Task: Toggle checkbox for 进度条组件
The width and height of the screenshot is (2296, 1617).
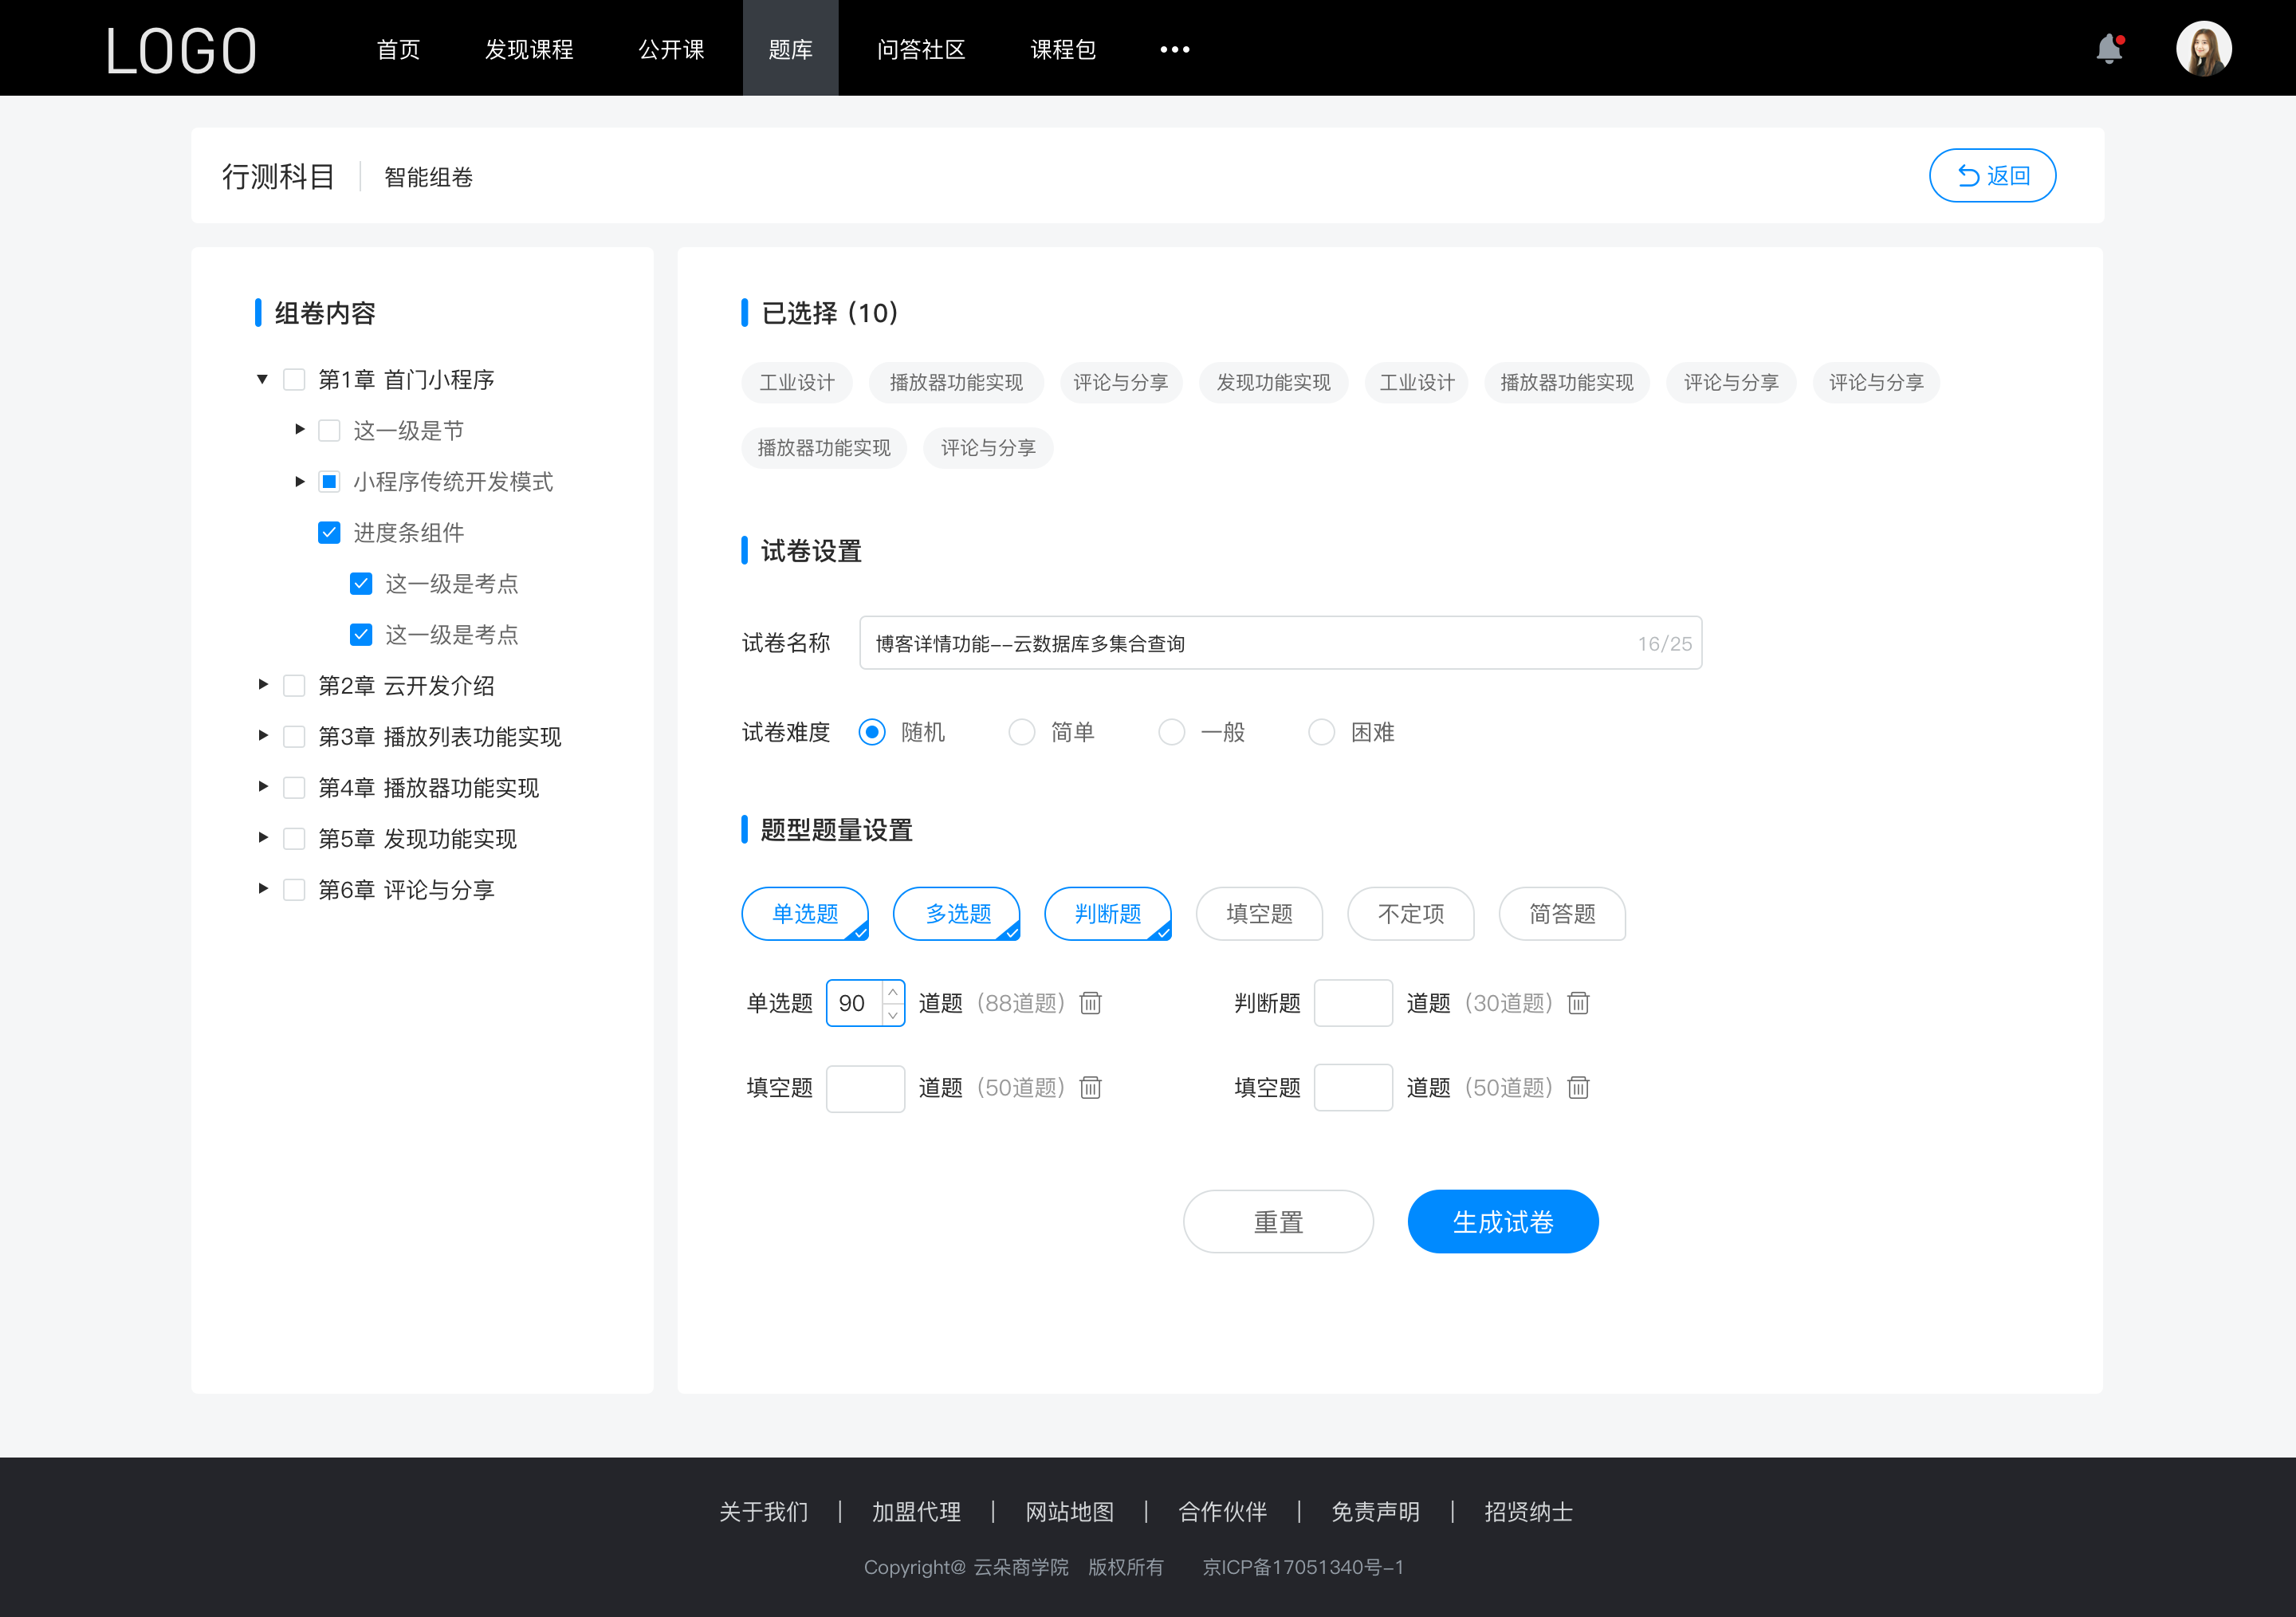Action: pos(327,532)
